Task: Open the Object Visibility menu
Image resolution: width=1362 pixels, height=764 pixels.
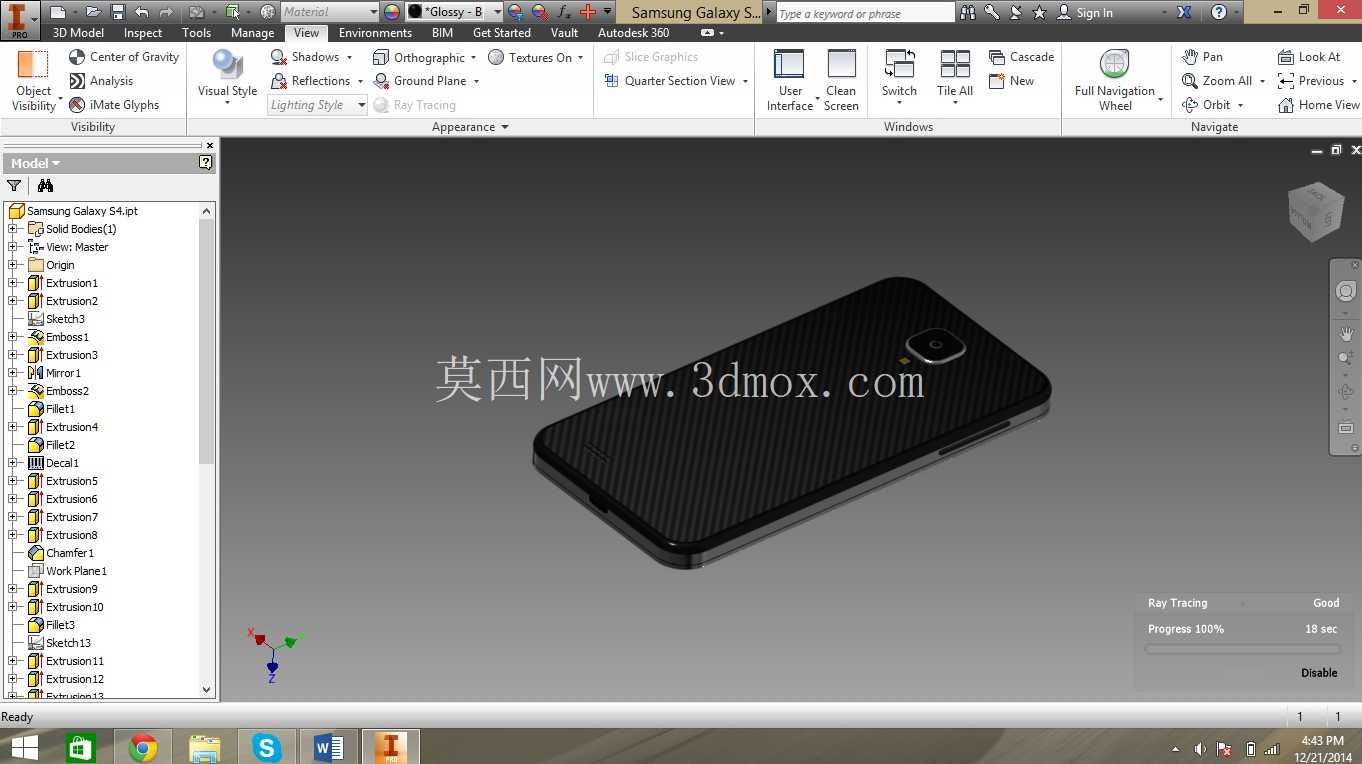Action: (34, 80)
